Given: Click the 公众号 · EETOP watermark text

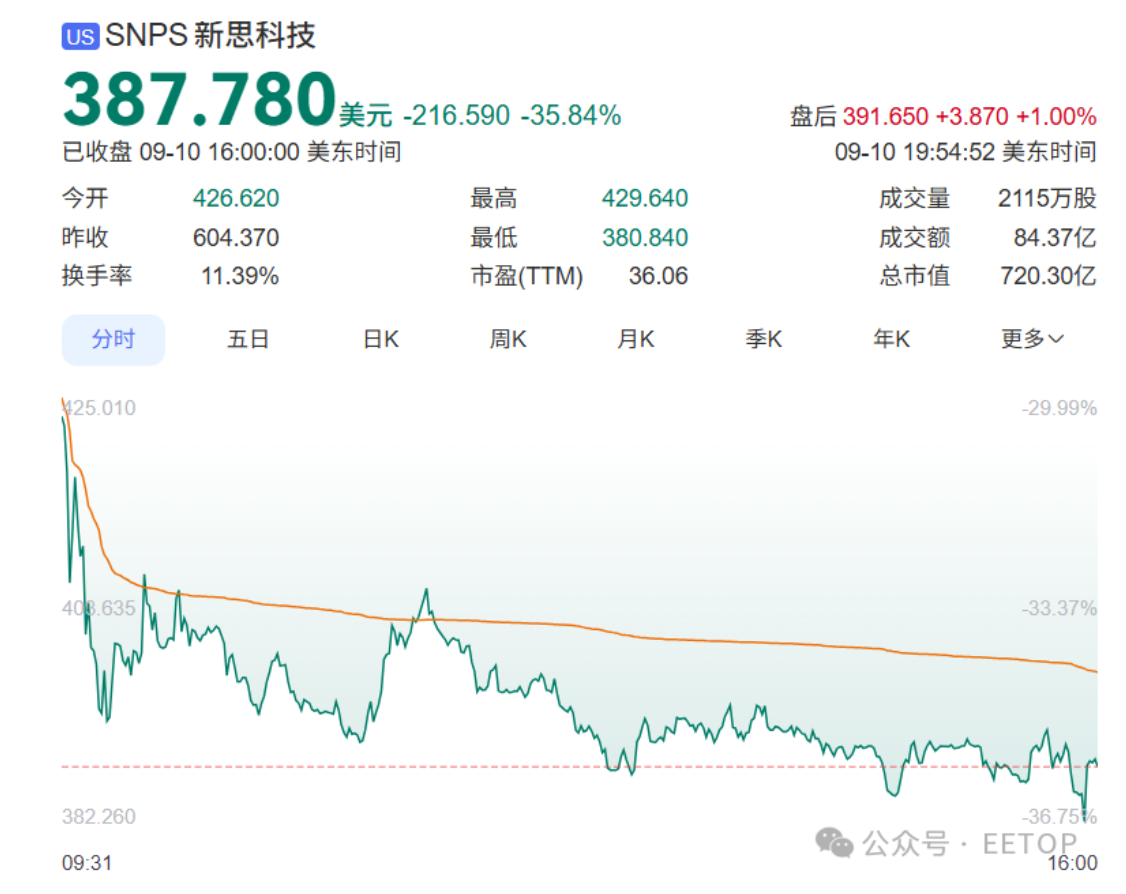Looking at the screenshot, I should point(969,844).
